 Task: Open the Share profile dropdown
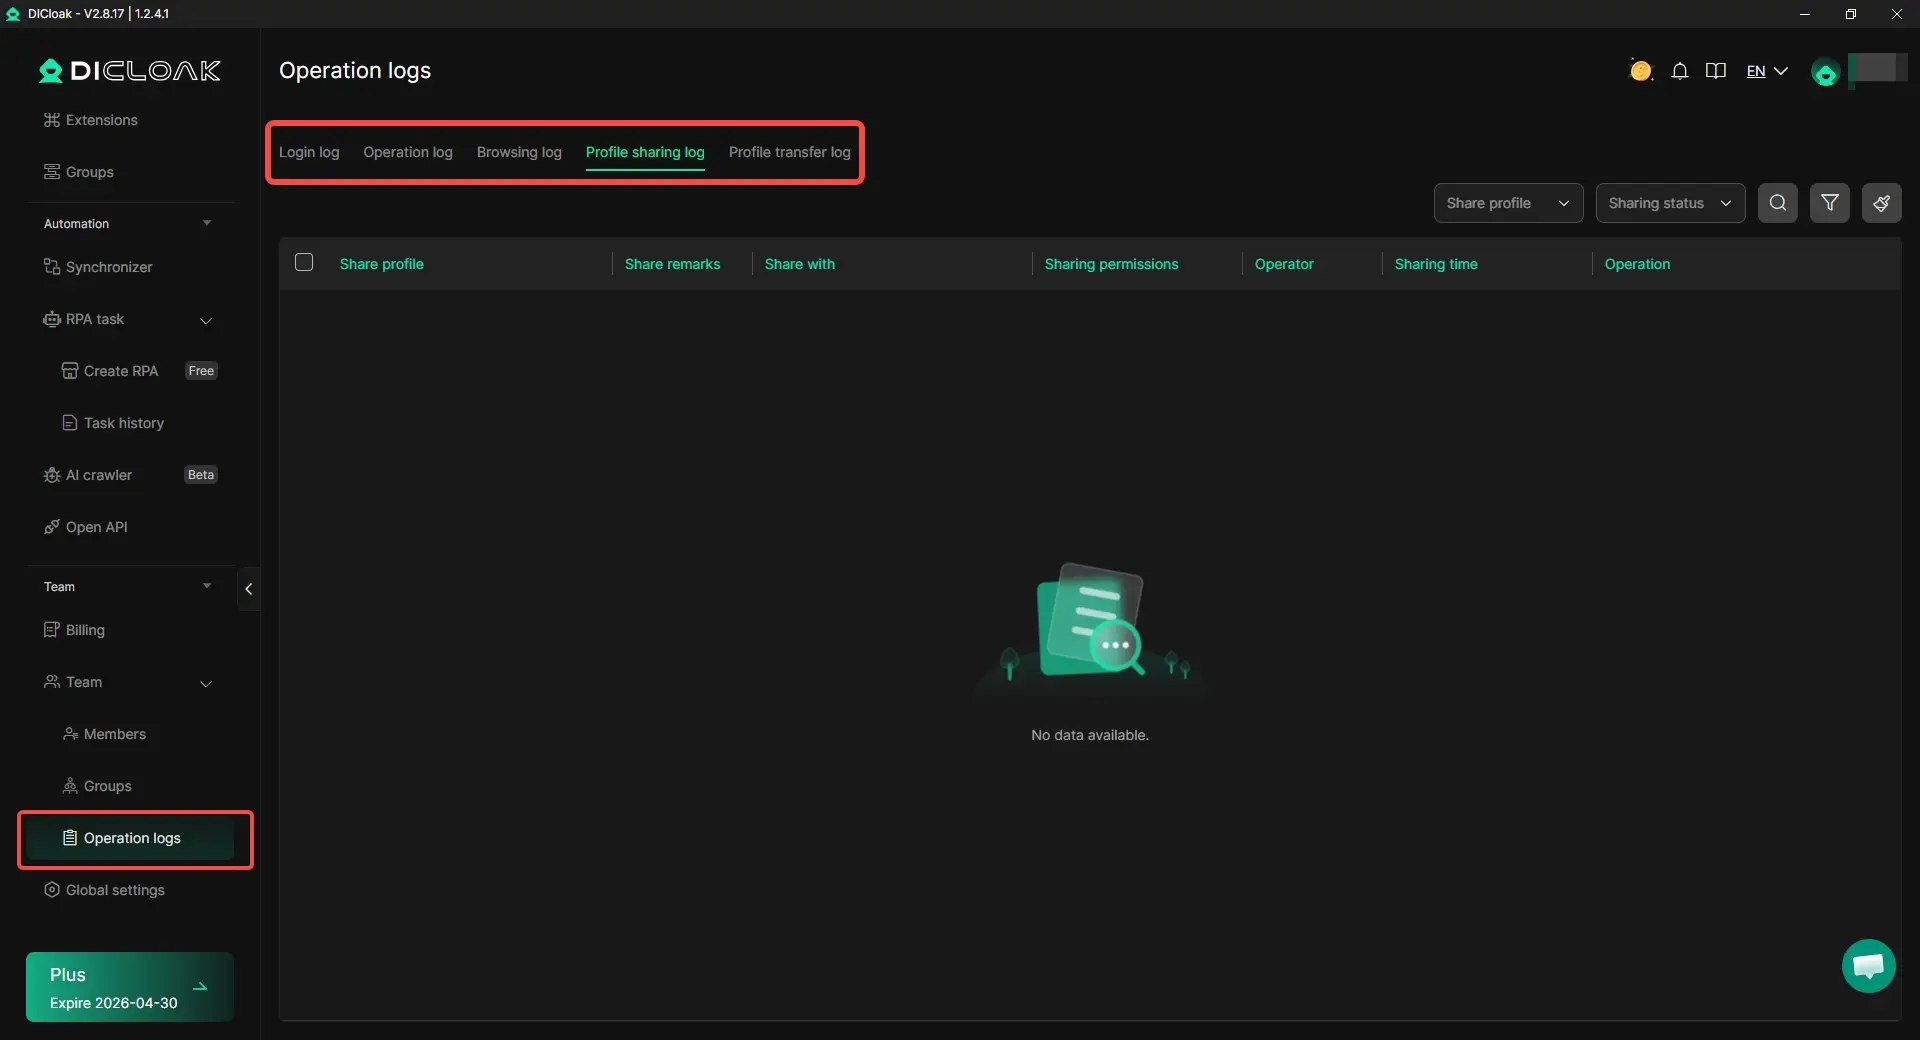coord(1507,203)
